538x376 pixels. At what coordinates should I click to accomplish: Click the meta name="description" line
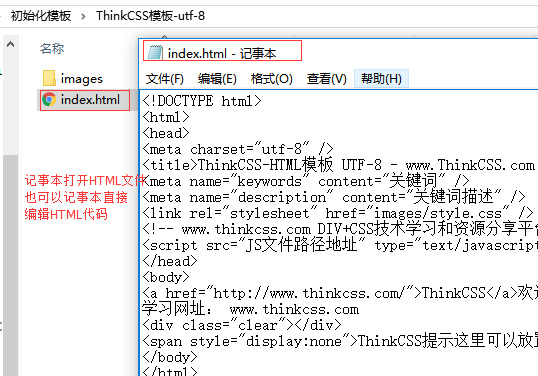[x=334, y=197]
